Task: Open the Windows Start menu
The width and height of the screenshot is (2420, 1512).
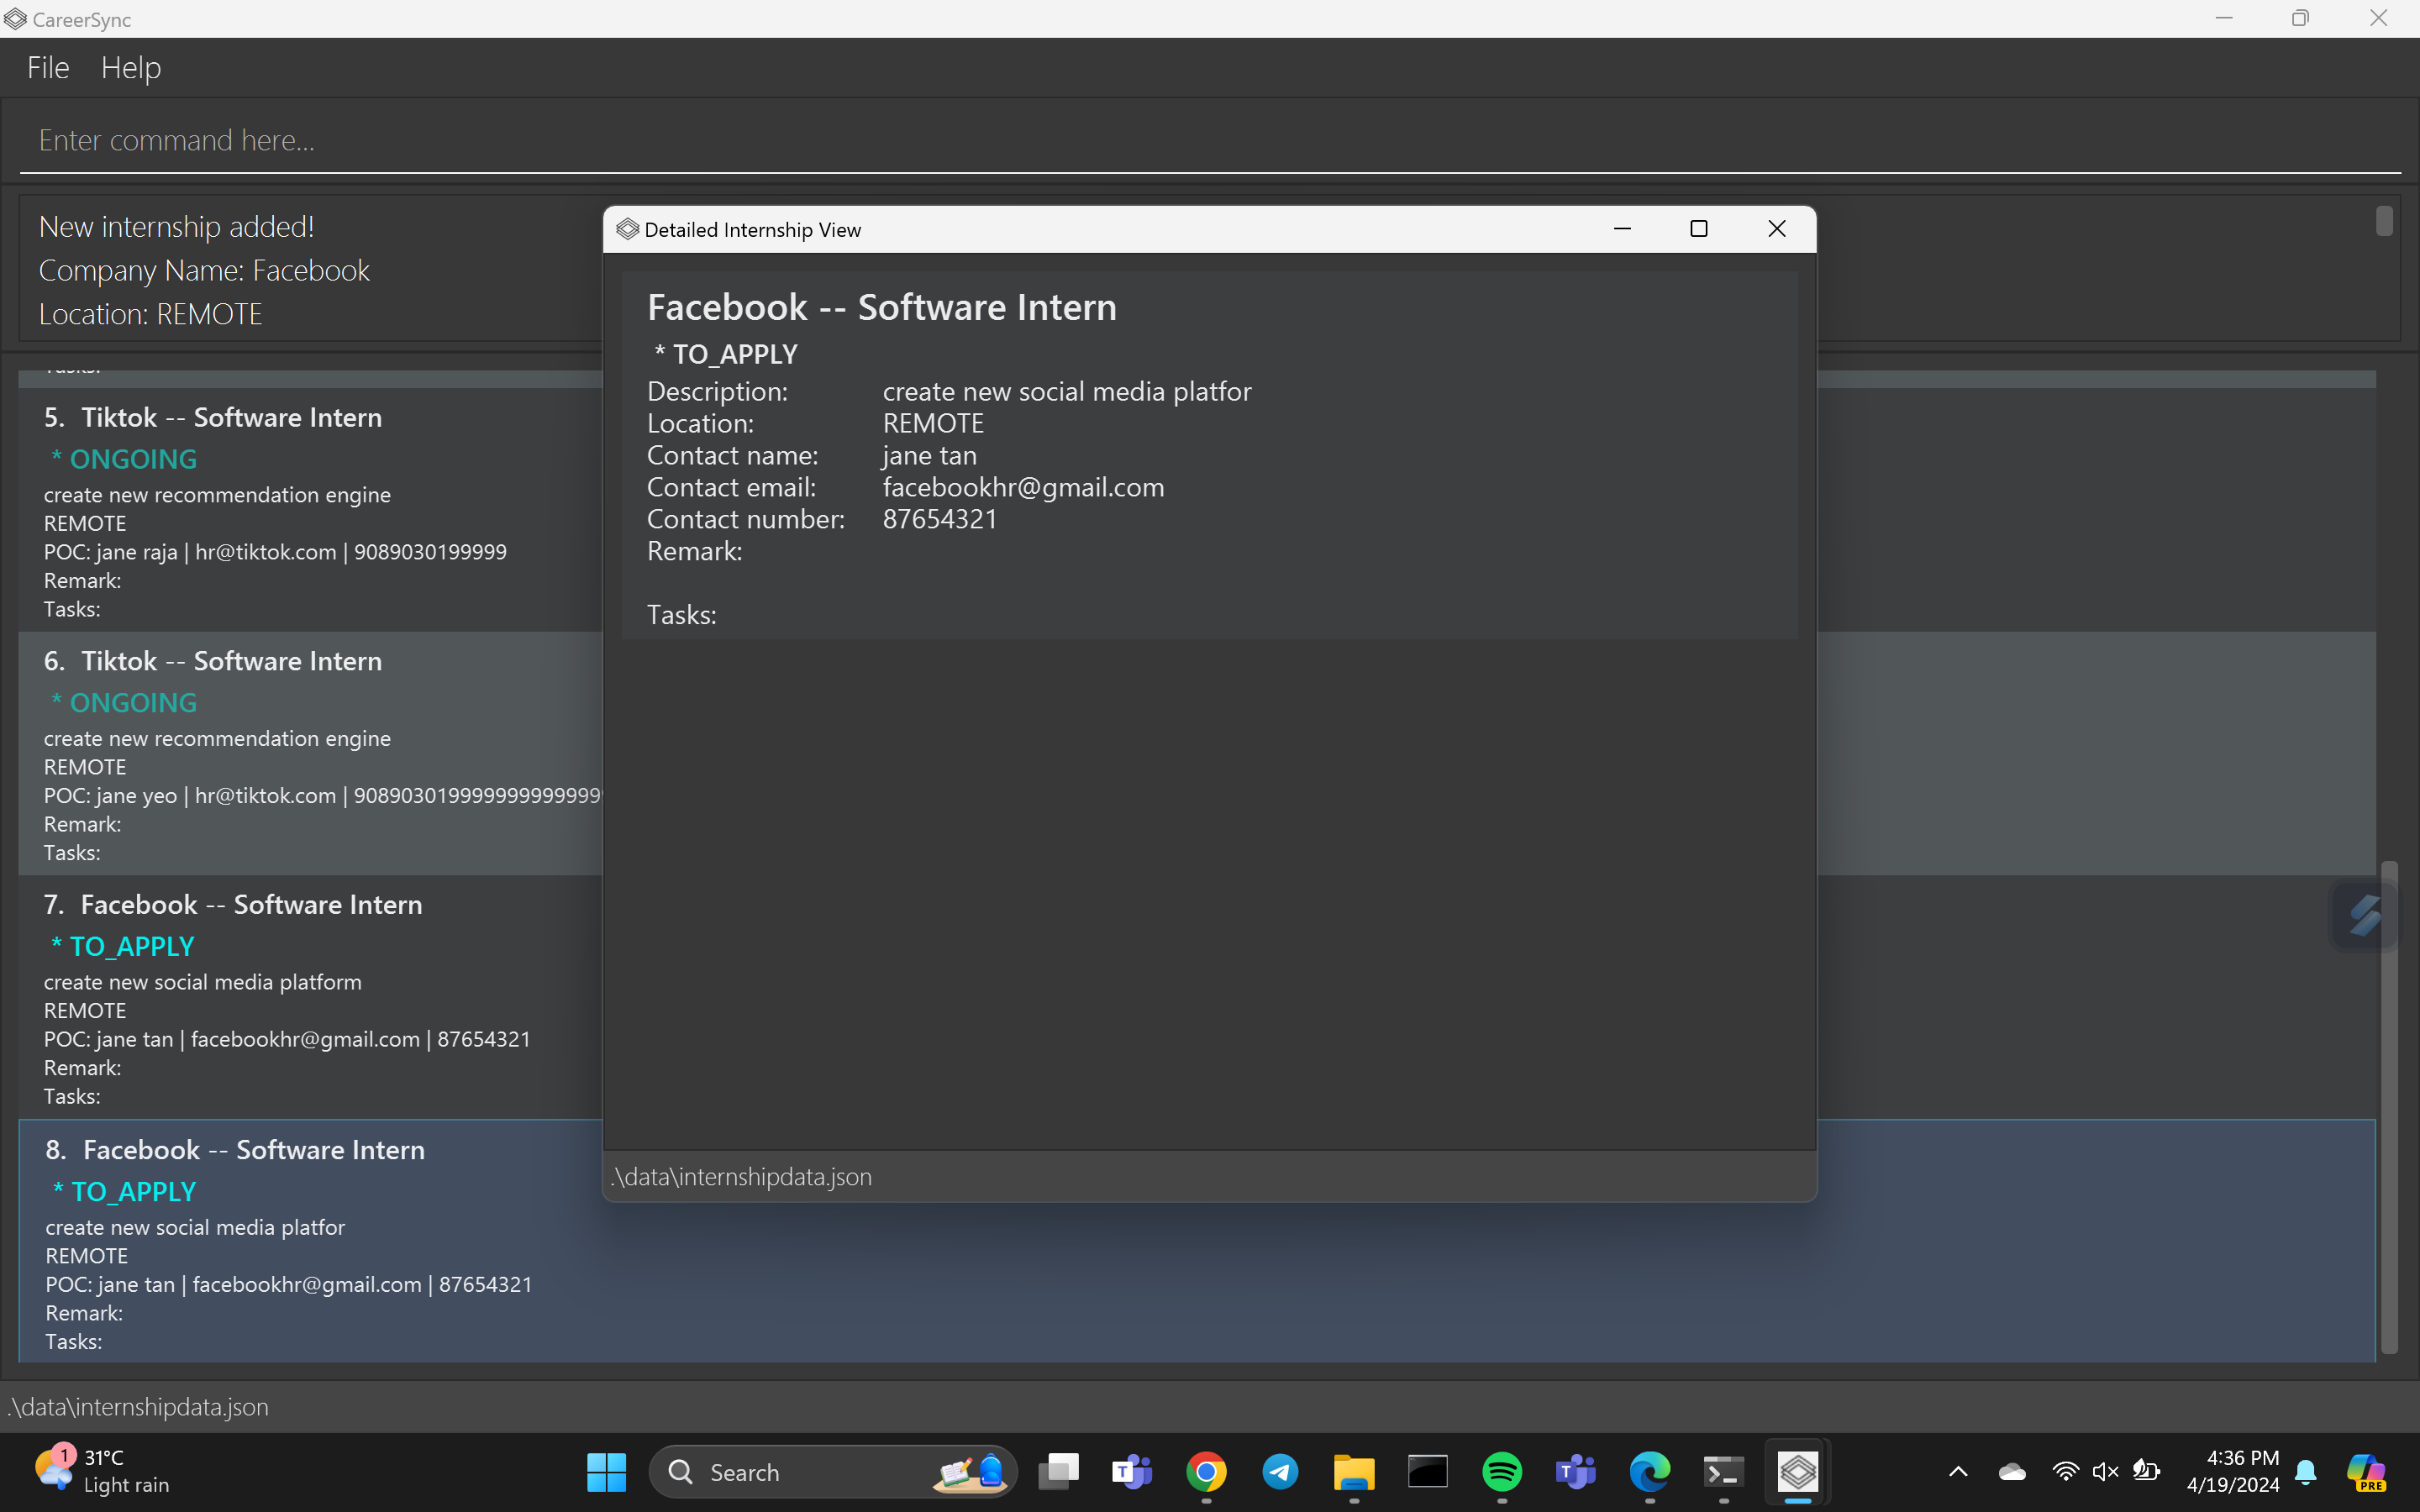Action: click(606, 1472)
